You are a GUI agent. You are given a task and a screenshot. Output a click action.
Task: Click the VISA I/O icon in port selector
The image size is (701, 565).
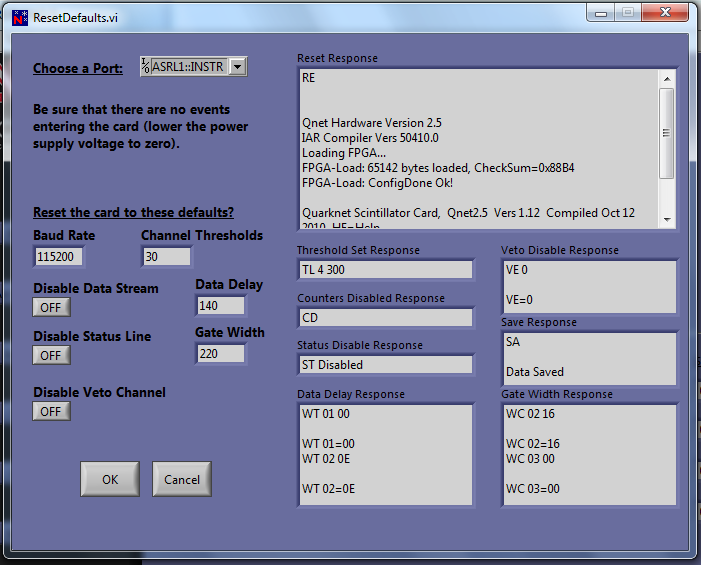tap(146, 67)
